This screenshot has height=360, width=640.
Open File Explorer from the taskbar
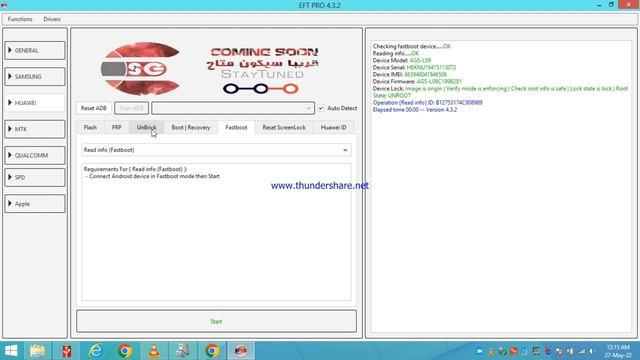tap(38, 351)
